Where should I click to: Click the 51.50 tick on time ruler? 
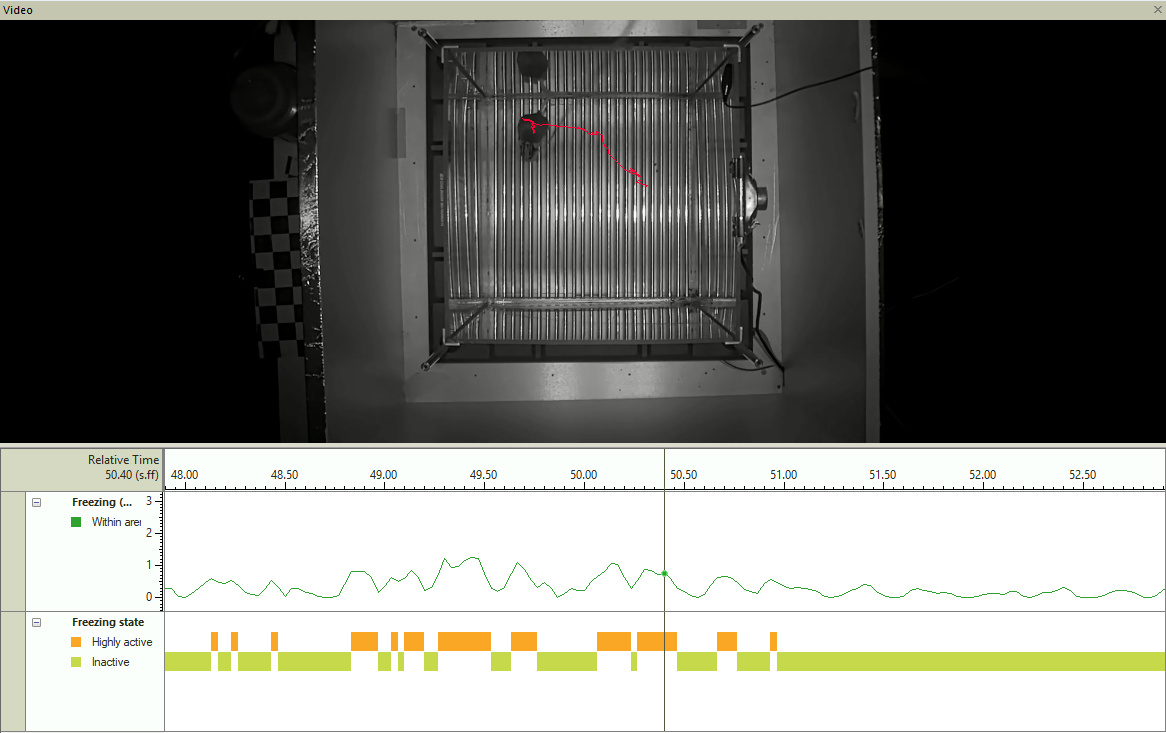tap(883, 474)
